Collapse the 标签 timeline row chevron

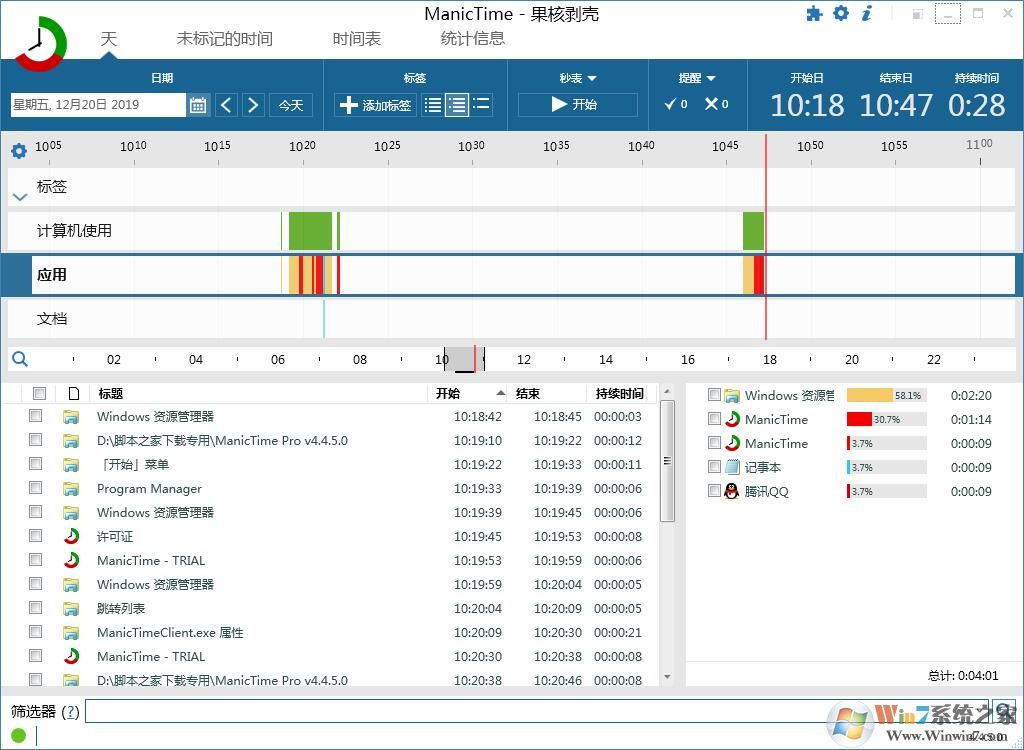coord(19,197)
